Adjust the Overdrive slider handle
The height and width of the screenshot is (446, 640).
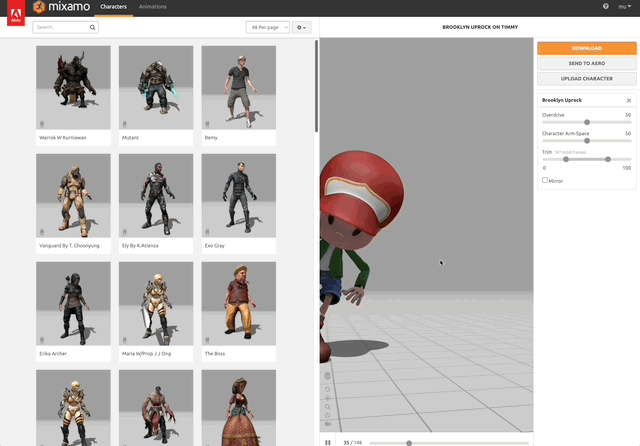tap(587, 122)
